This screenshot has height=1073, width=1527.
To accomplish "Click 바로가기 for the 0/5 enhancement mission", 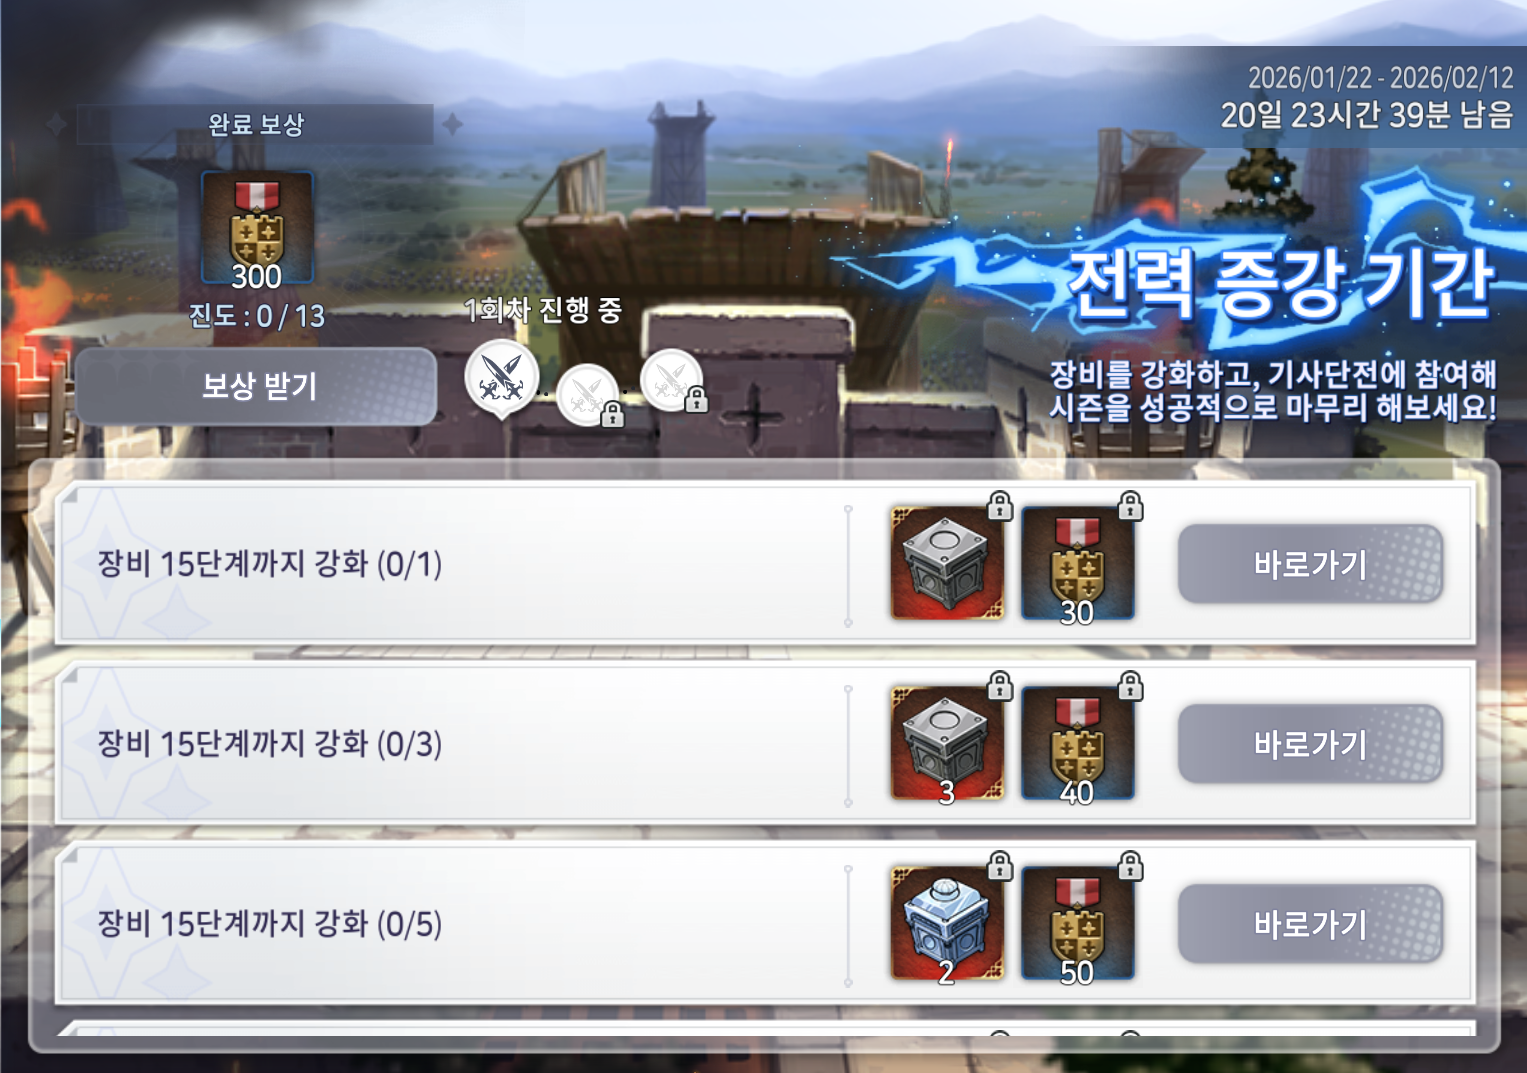I will [x=1310, y=924].
